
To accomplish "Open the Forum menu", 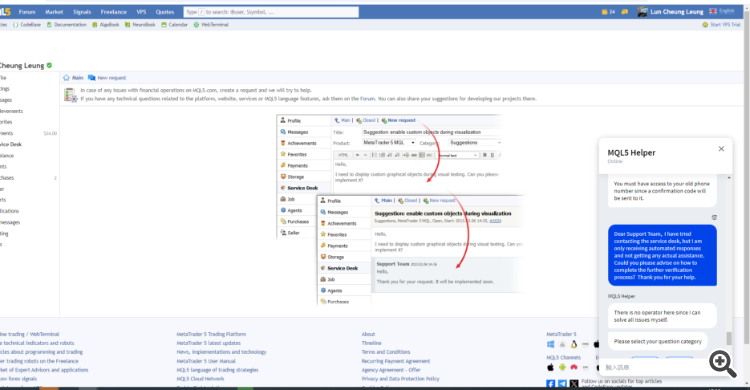I will click(27, 12).
